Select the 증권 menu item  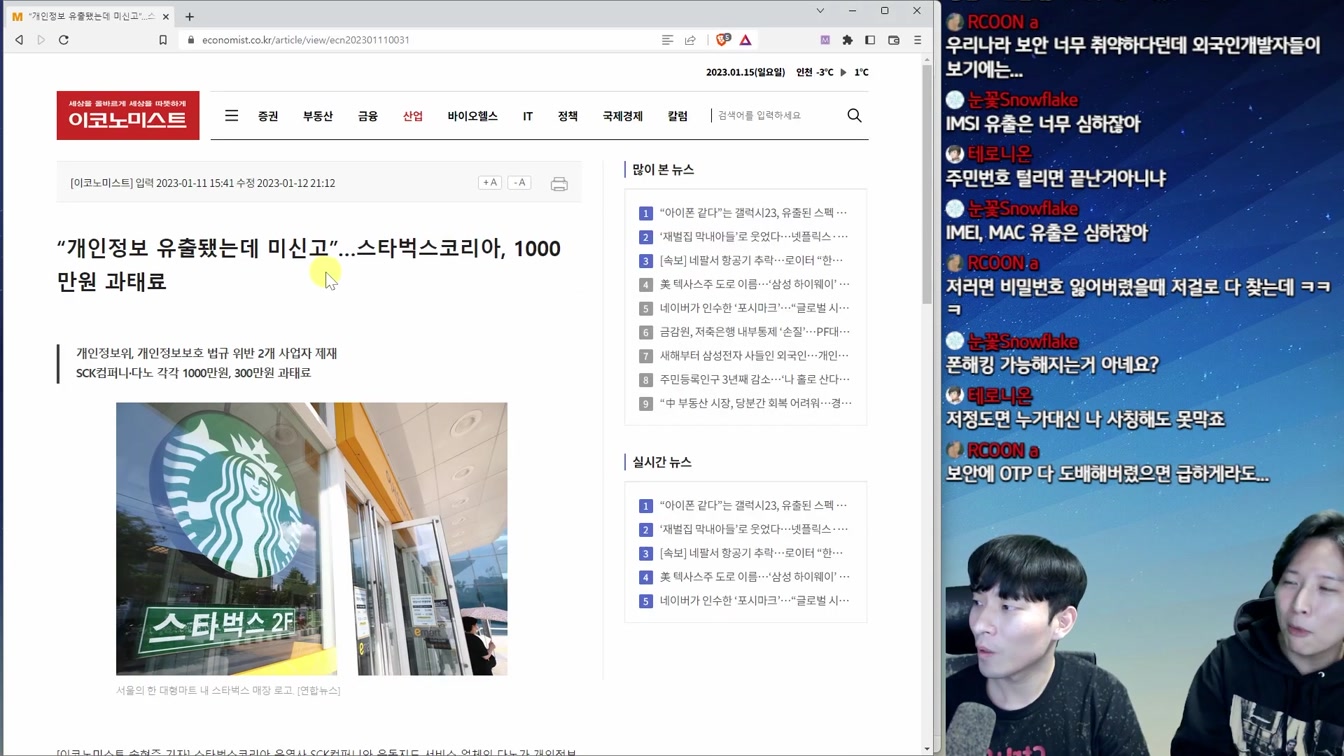pyautogui.click(x=268, y=116)
